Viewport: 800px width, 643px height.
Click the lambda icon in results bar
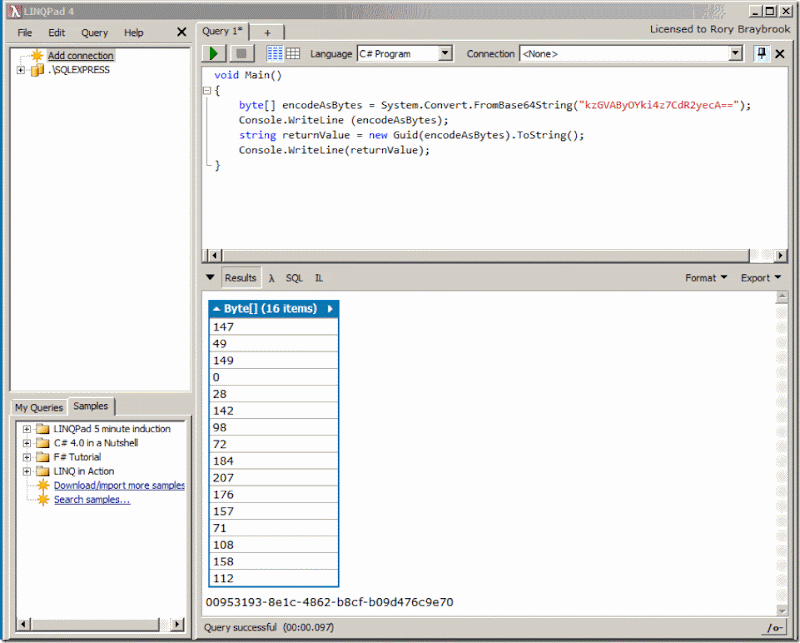[271, 278]
